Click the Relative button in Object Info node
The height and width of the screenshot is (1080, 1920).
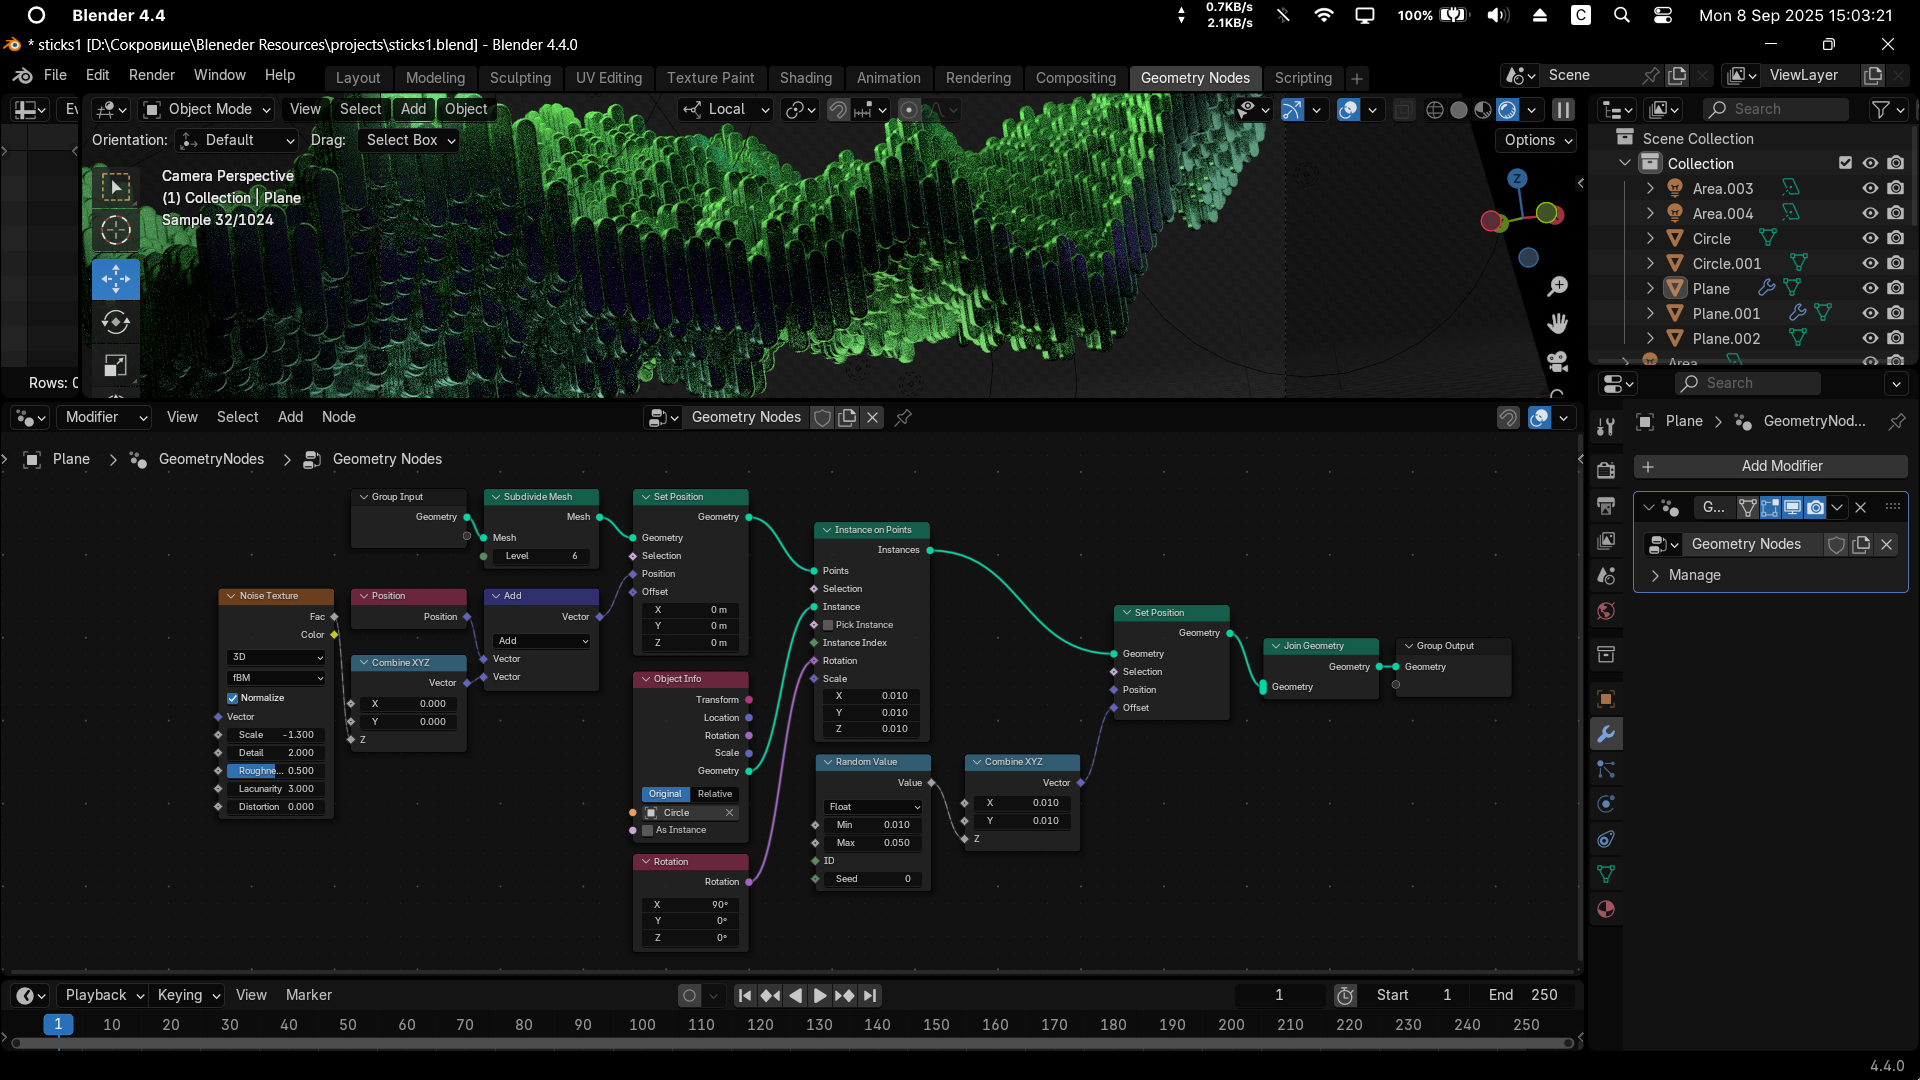coord(715,794)
